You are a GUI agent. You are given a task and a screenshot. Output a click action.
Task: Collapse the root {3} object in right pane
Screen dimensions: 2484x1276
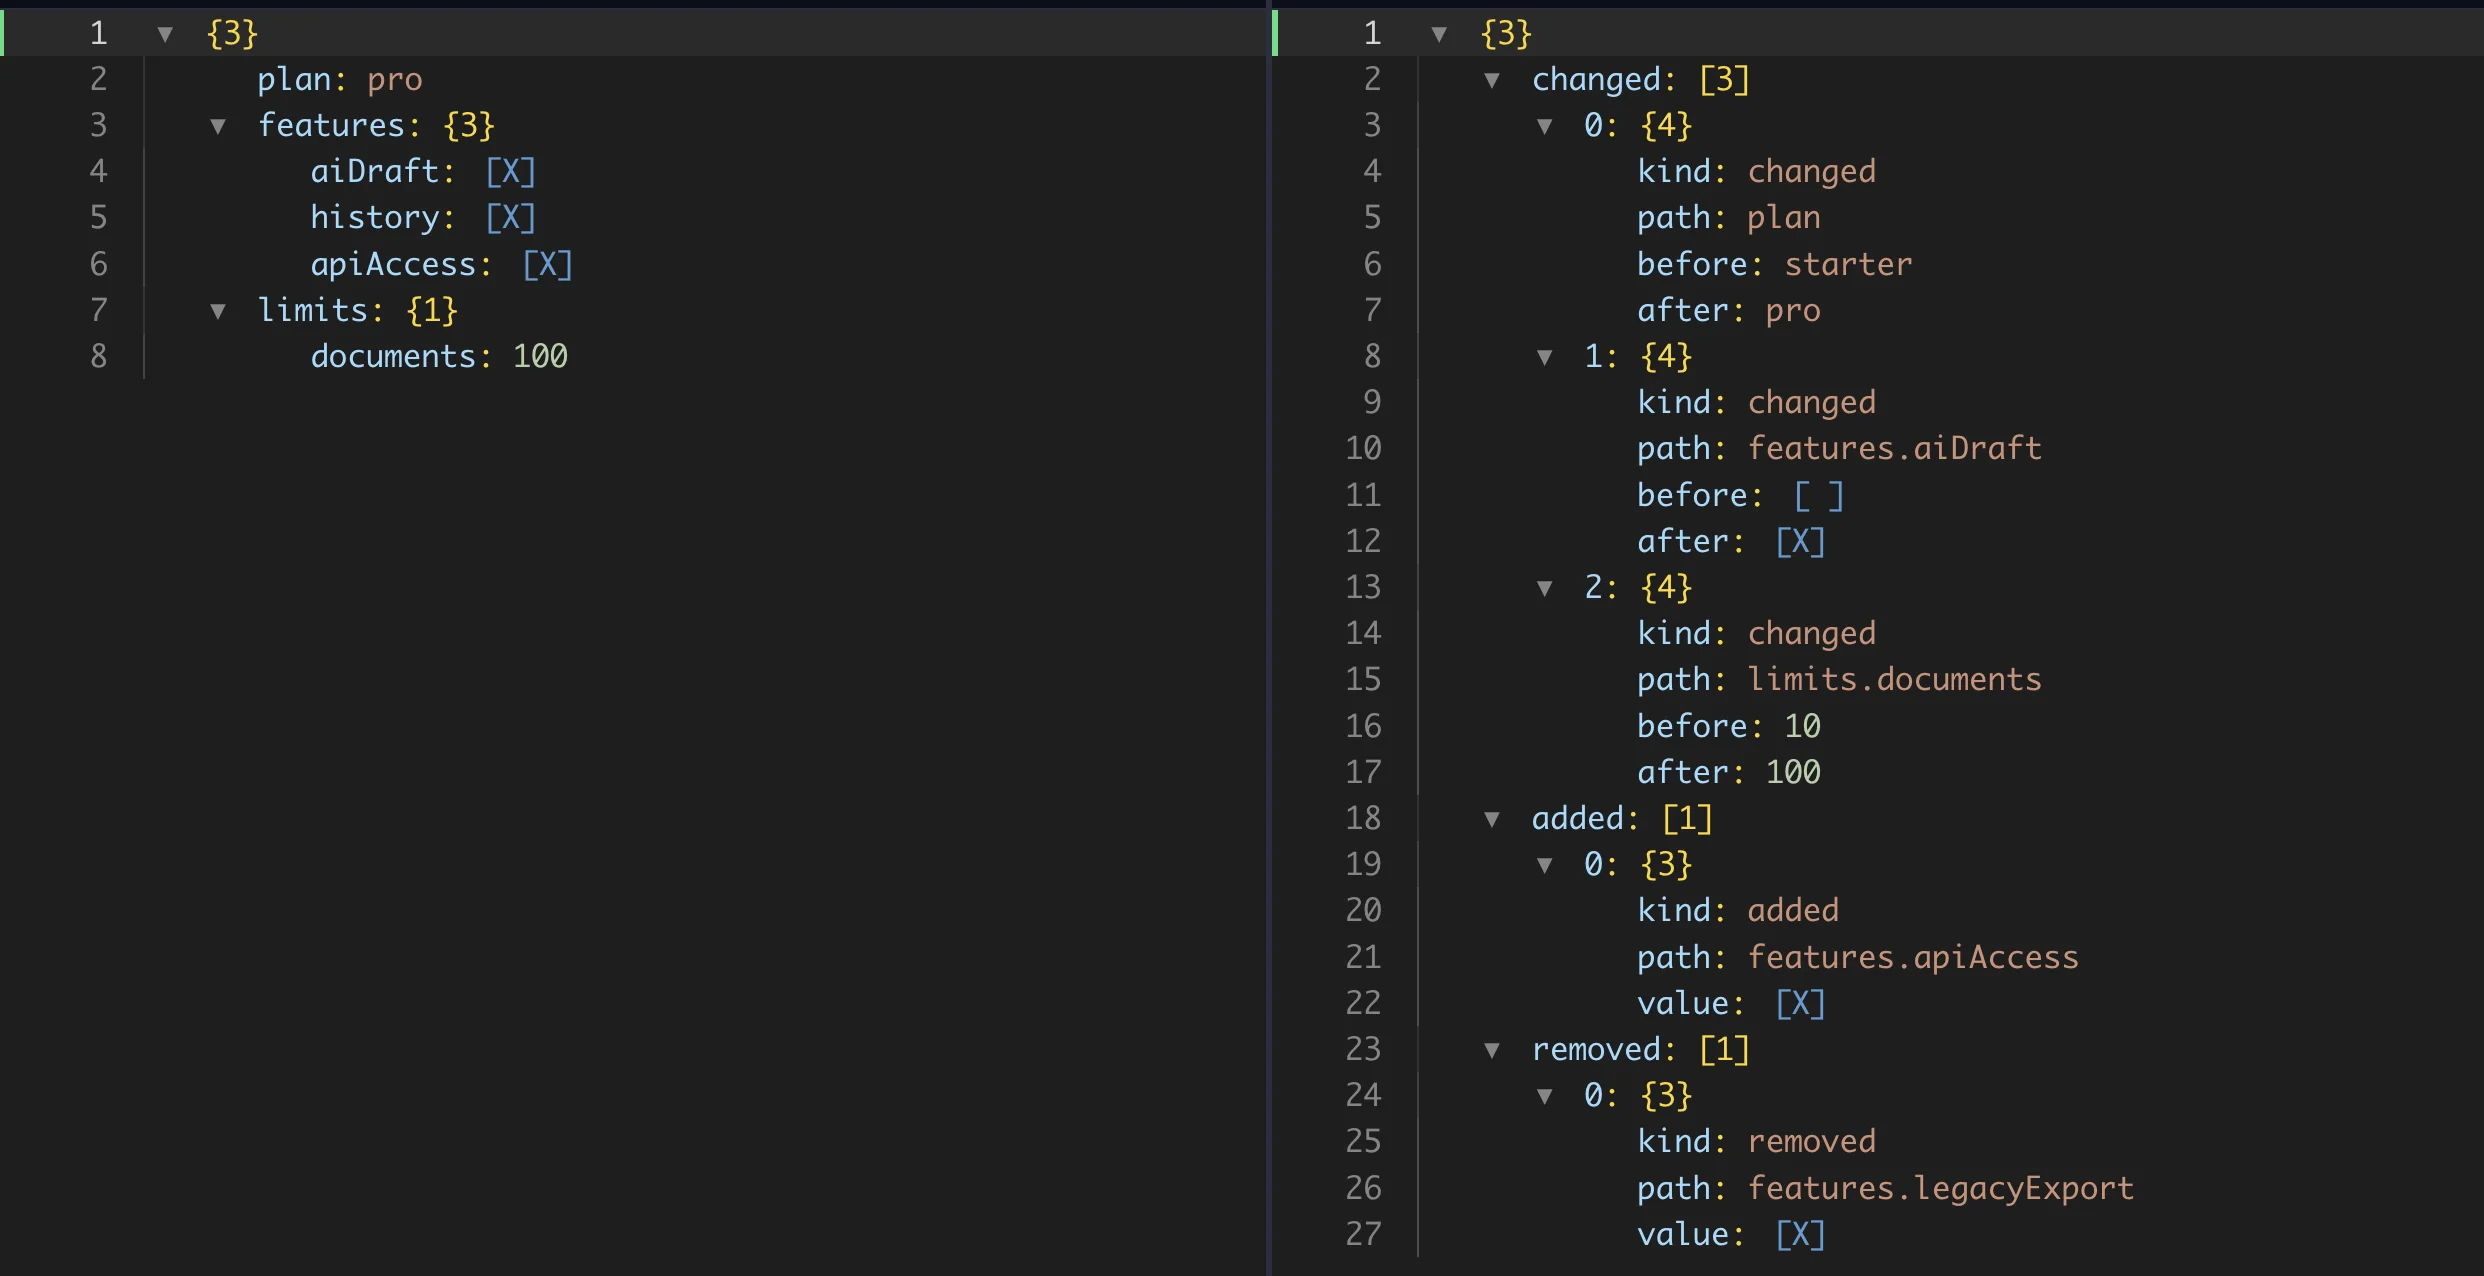(x=1439, y=35)
